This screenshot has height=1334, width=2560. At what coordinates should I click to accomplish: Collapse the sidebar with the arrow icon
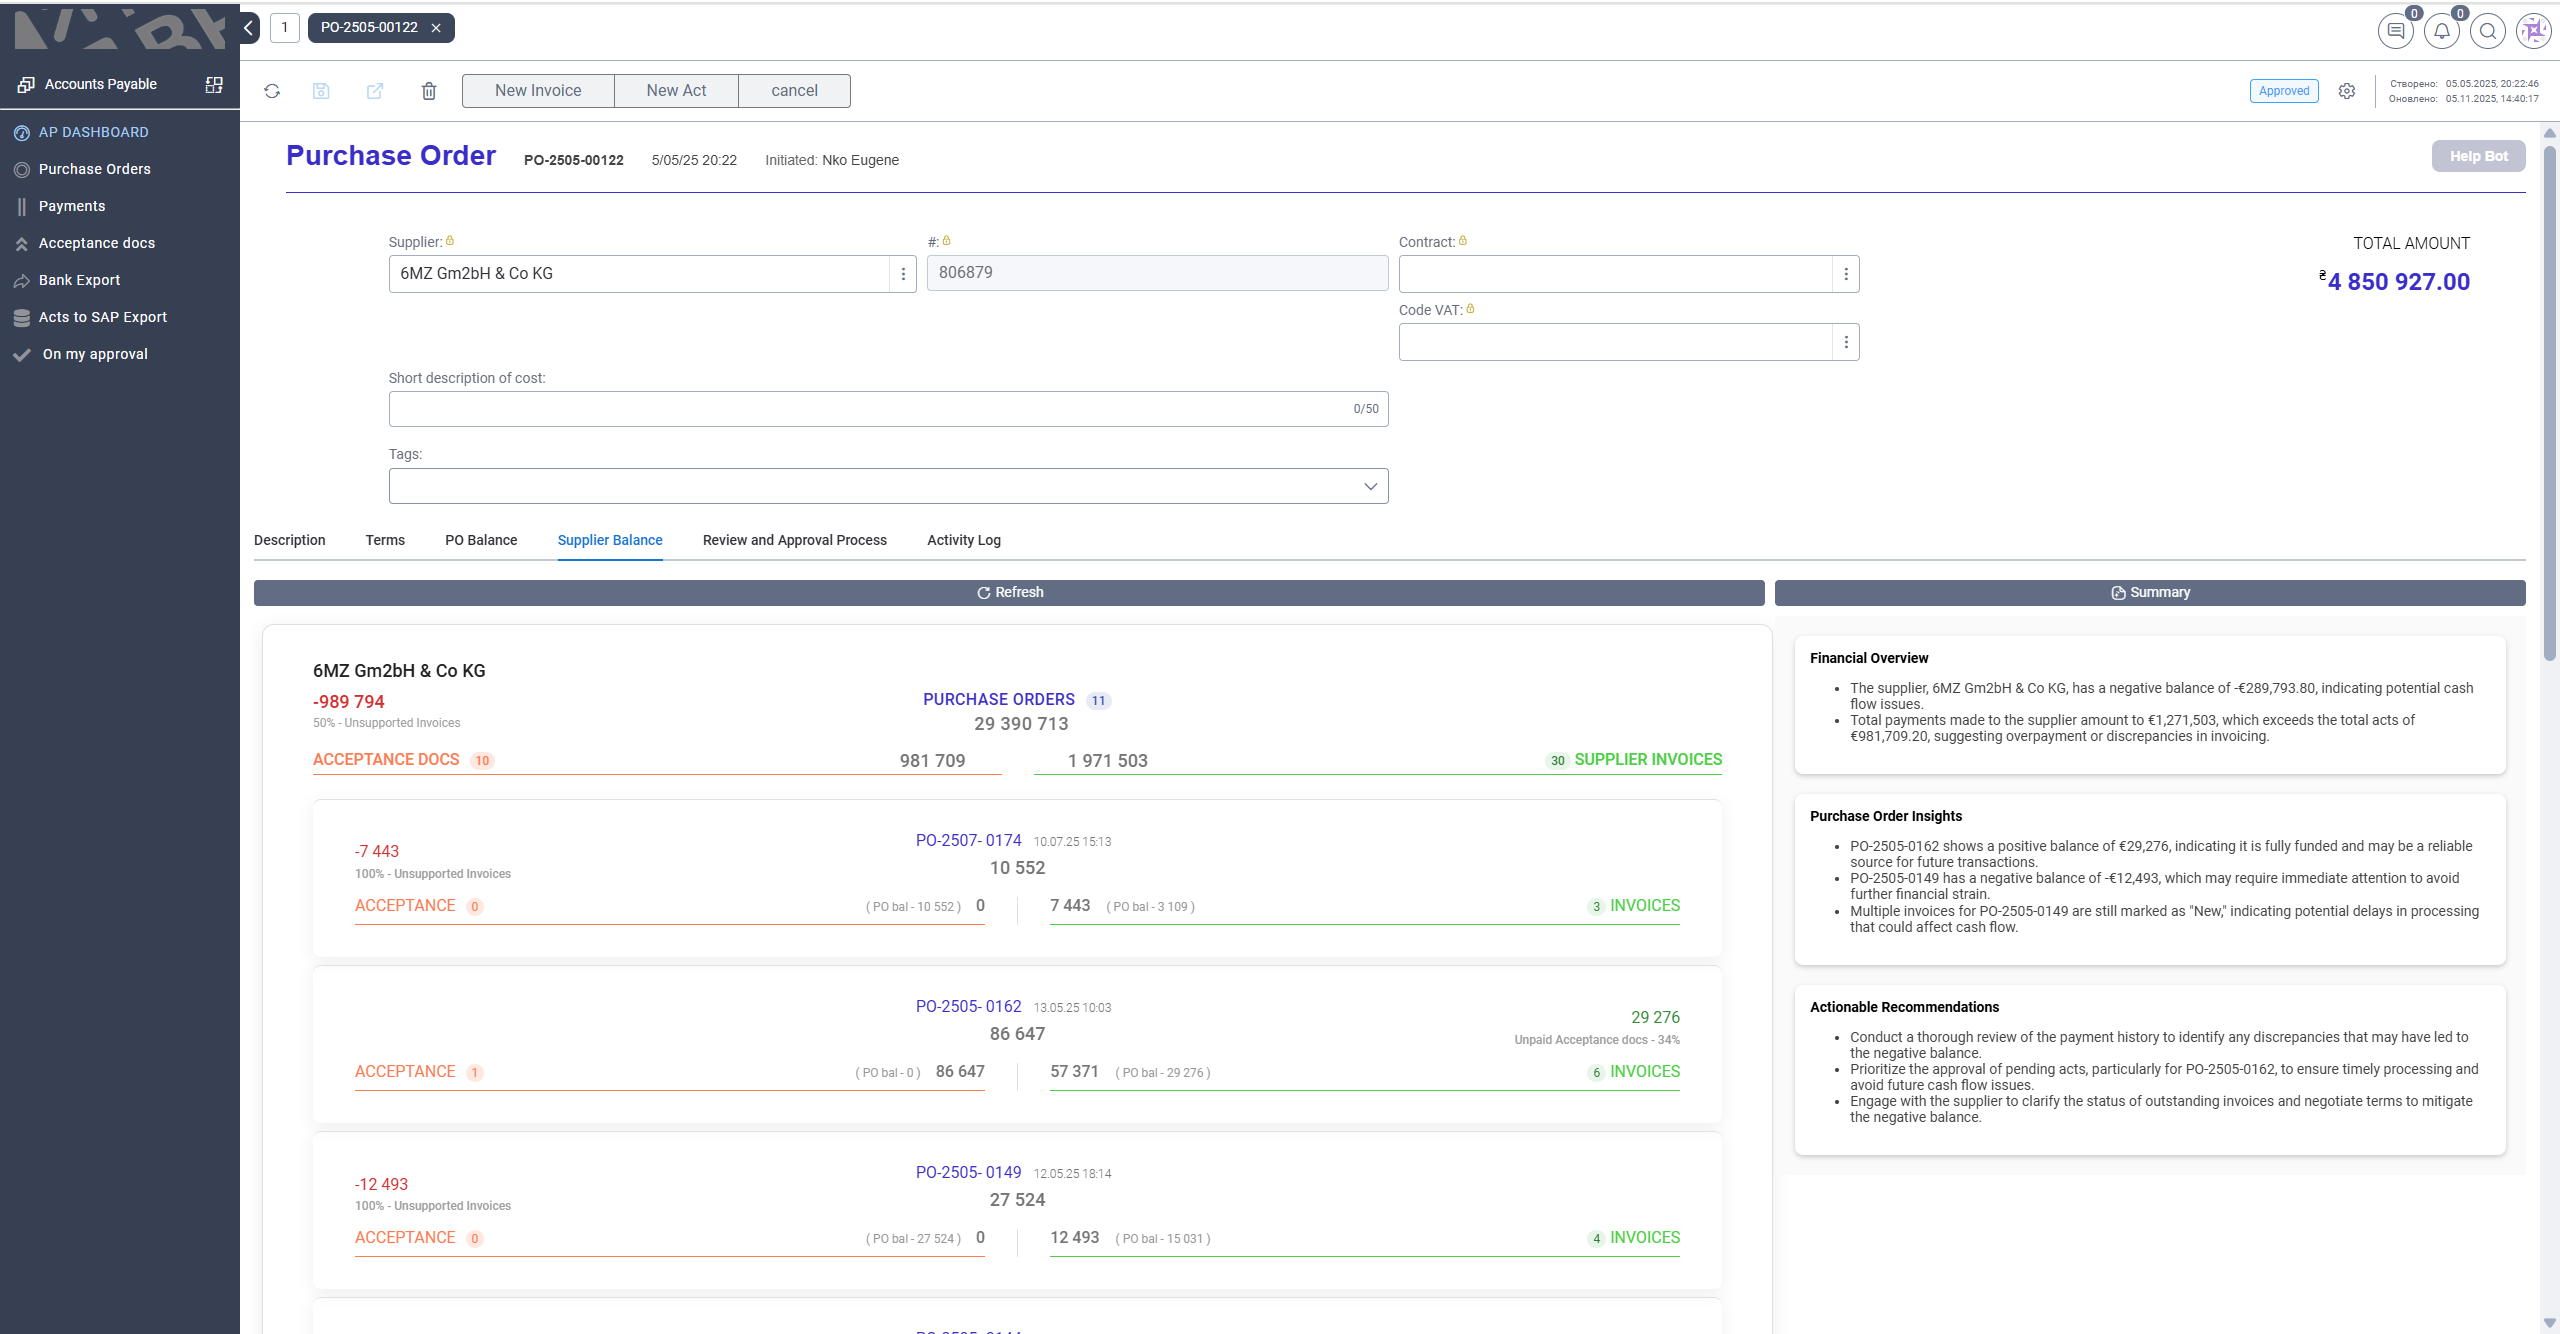tap(249, 28)
